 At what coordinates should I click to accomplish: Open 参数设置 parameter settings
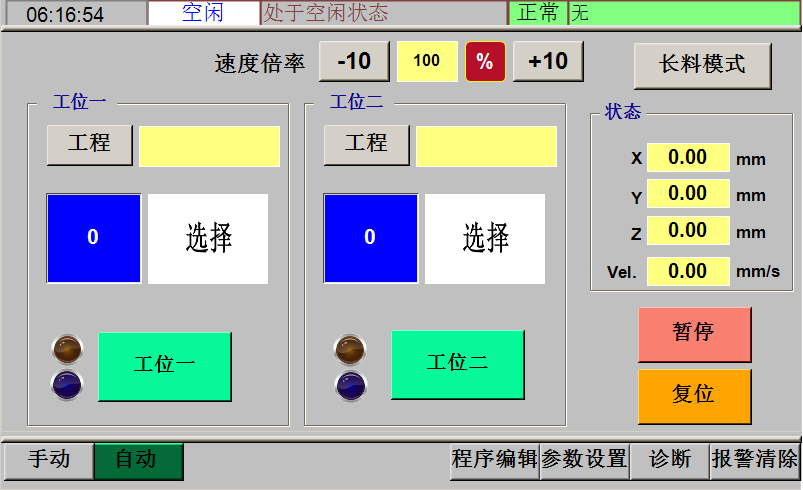click(584, 460)
